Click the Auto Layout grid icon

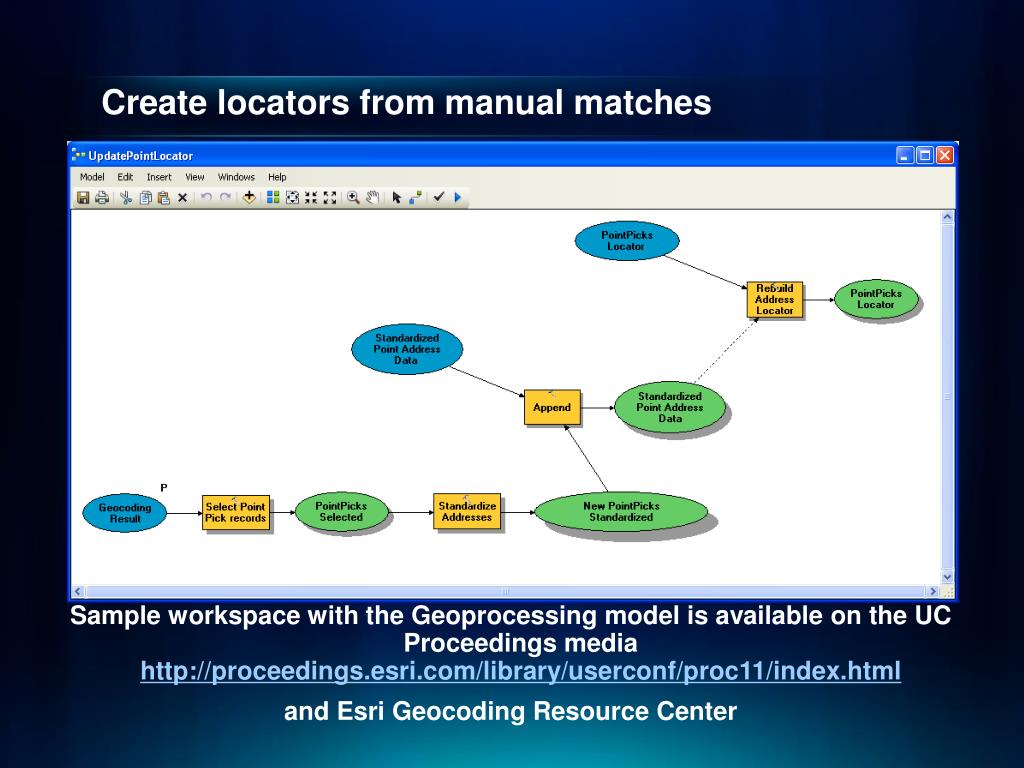(273, 197)
